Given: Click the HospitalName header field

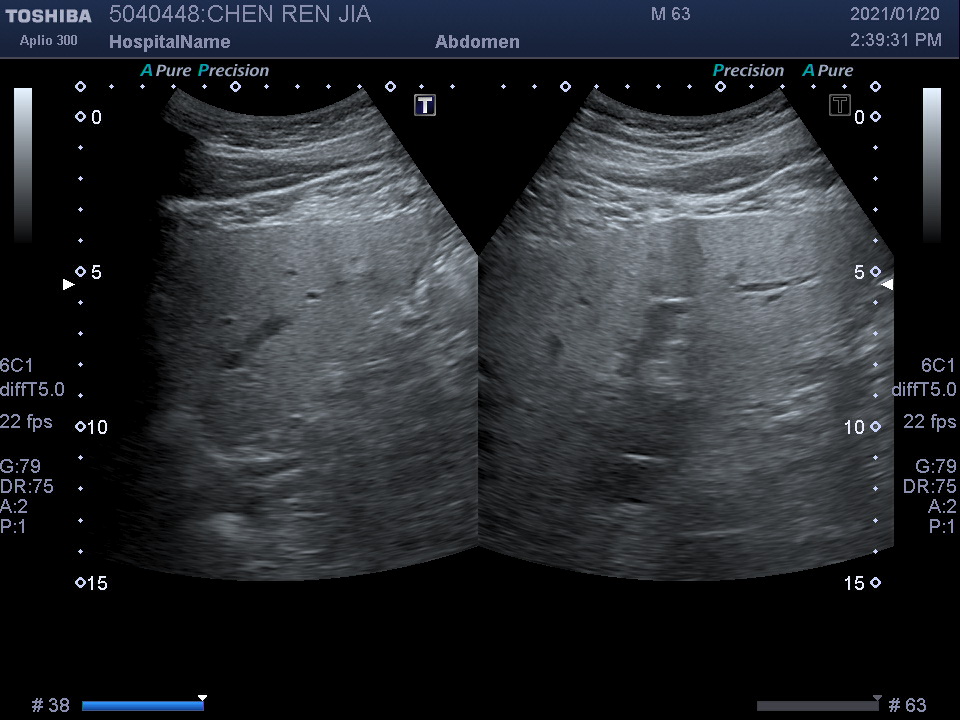Looking at the screenshot, I should [169, 42].
